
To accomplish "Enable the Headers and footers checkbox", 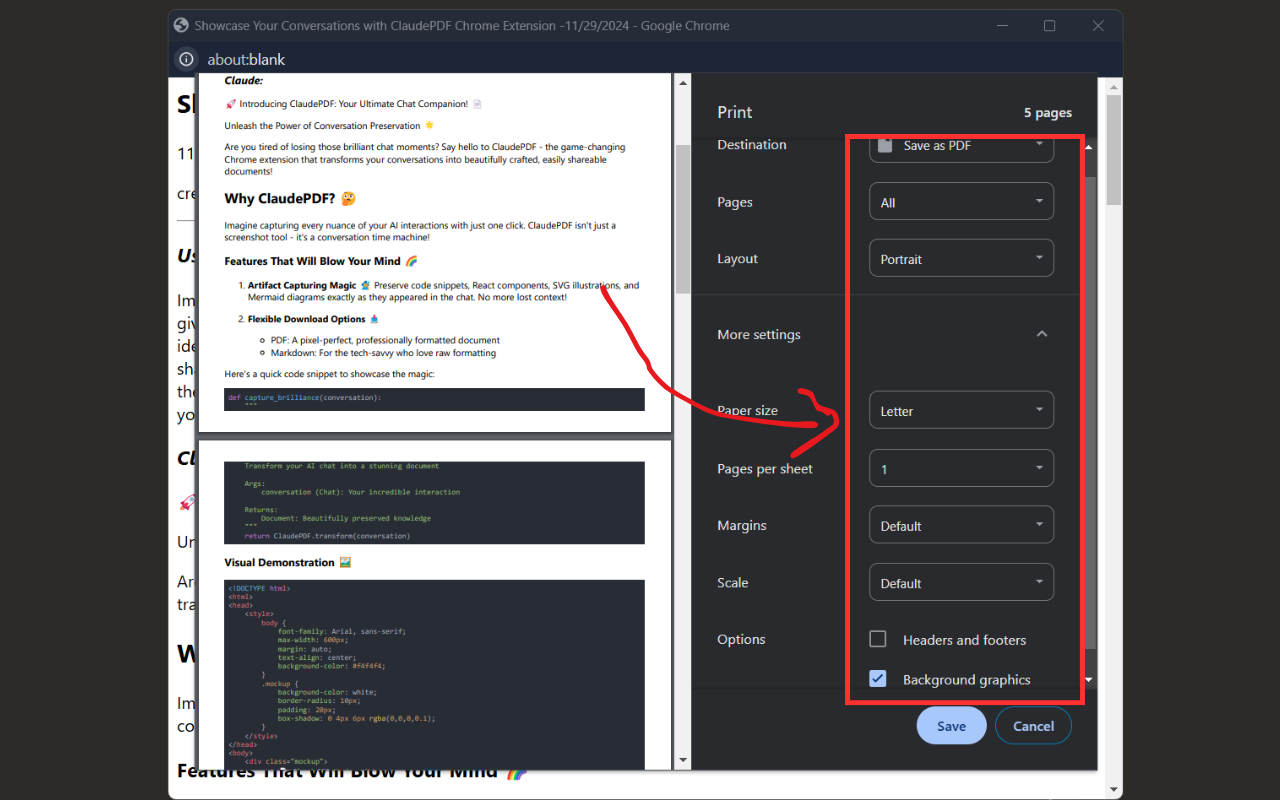I will [877, 639].
